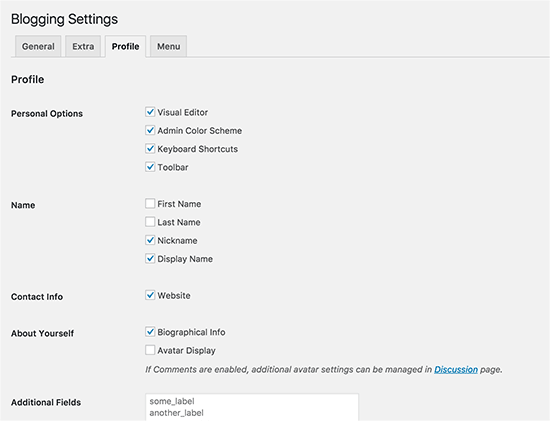Click the Nickname label text
The width and height of the screenshot is (550, 421).
[177, 240]
